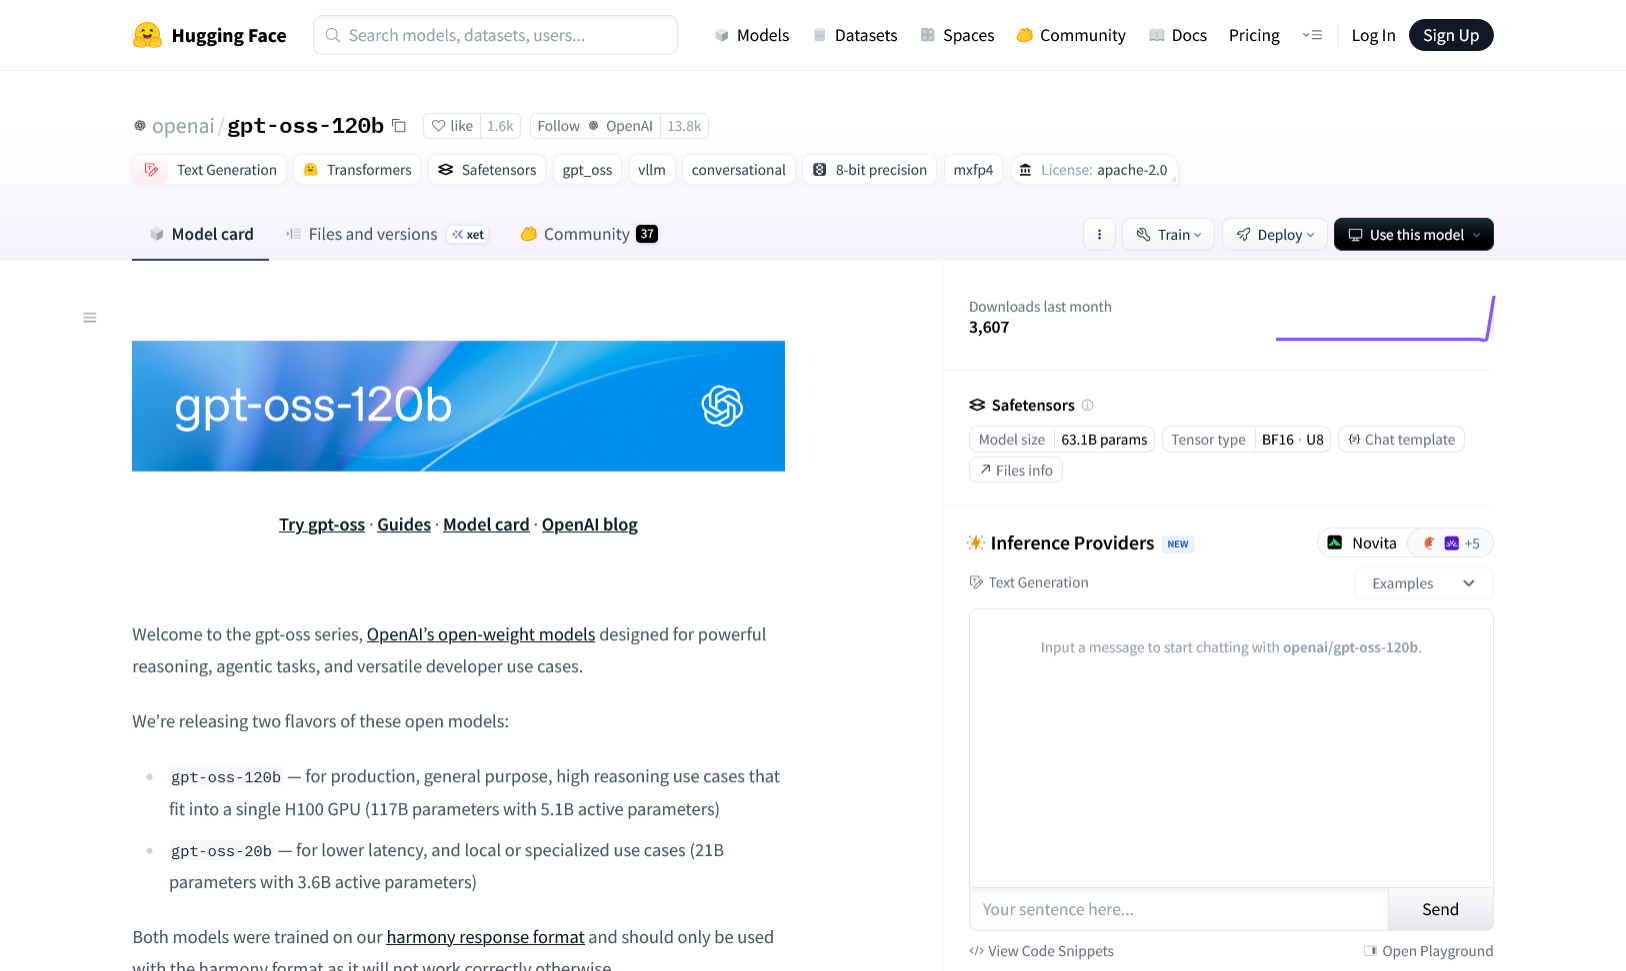This screenshot has width=1626, height=971.
Task: Open the Community tab with 37 discussions
Action: 589,234
